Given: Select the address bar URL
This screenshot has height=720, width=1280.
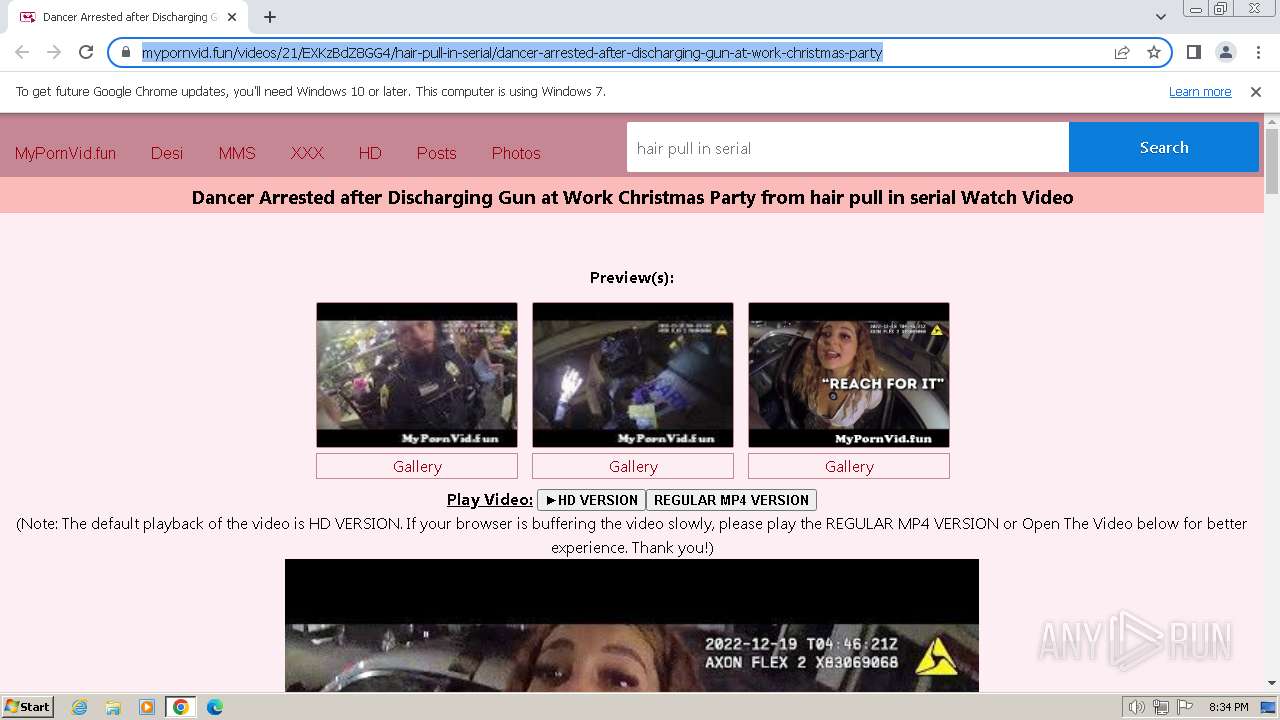Looking at the screenshot, I should click(x=512, y=52).
